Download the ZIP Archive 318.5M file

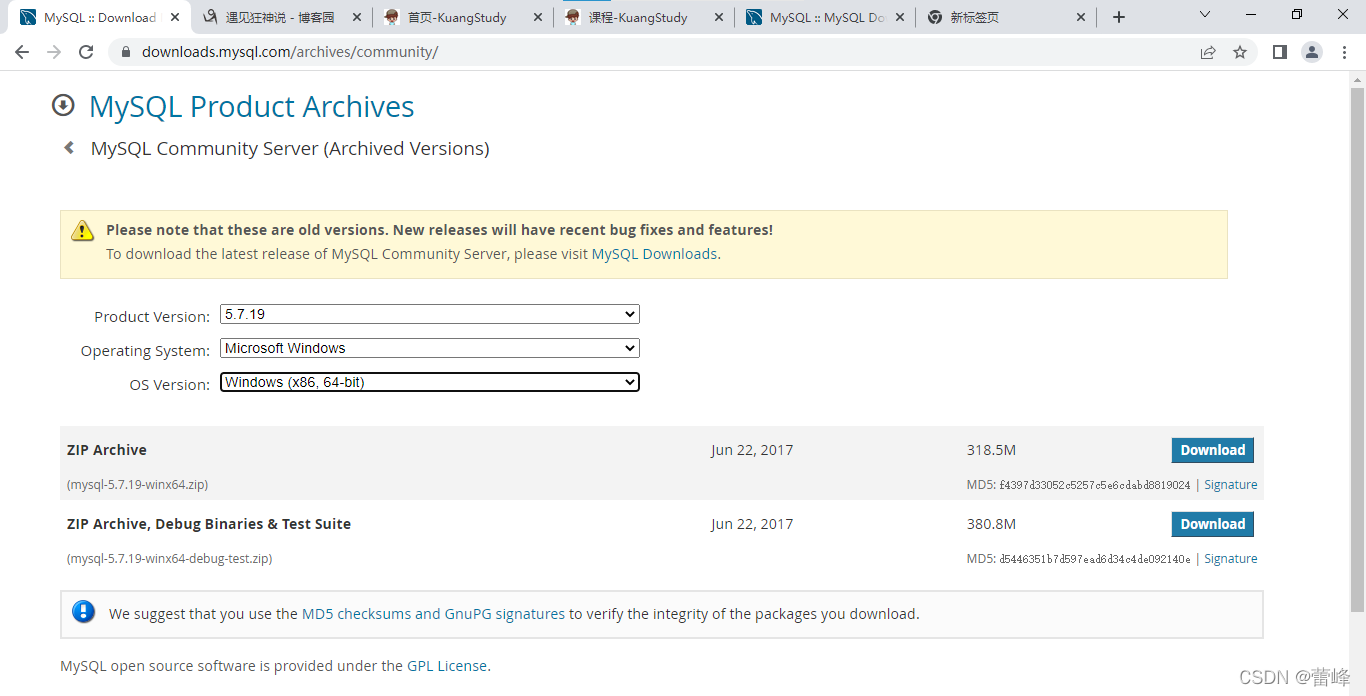coord(1212,450)
